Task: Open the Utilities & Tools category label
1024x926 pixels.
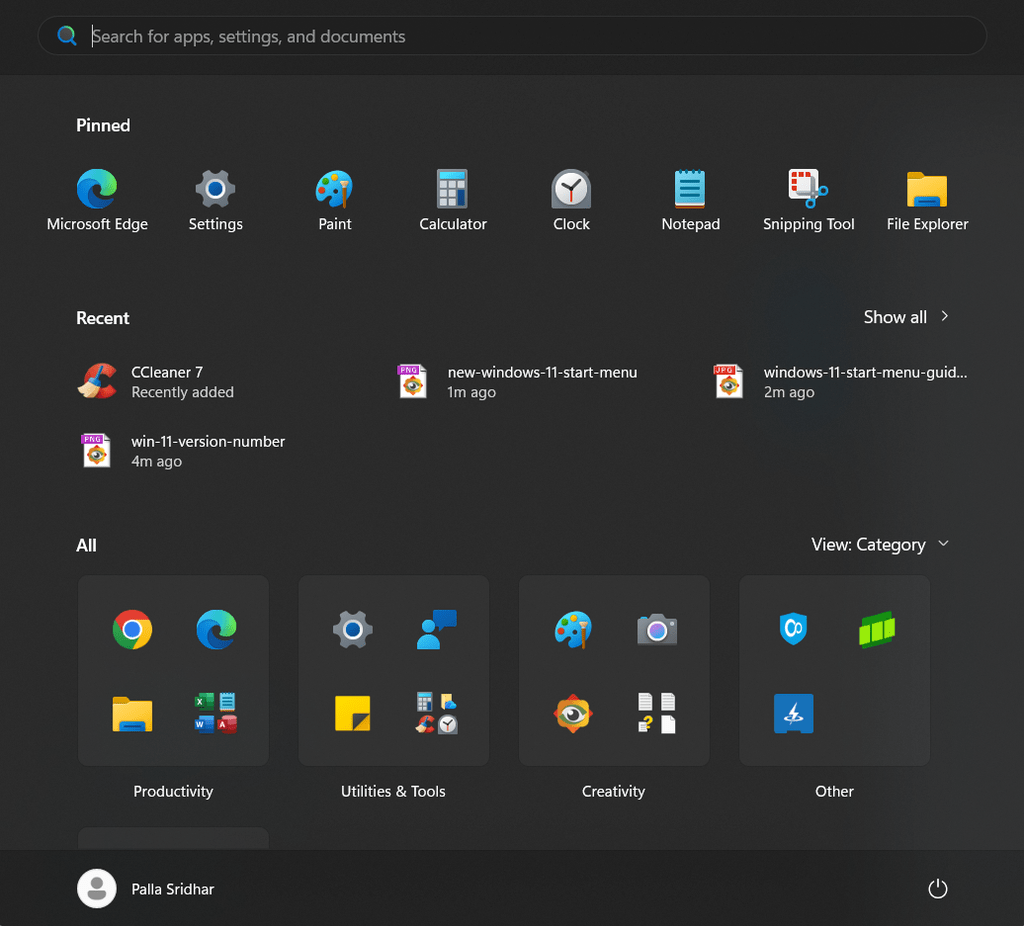Action: [393, 791]
